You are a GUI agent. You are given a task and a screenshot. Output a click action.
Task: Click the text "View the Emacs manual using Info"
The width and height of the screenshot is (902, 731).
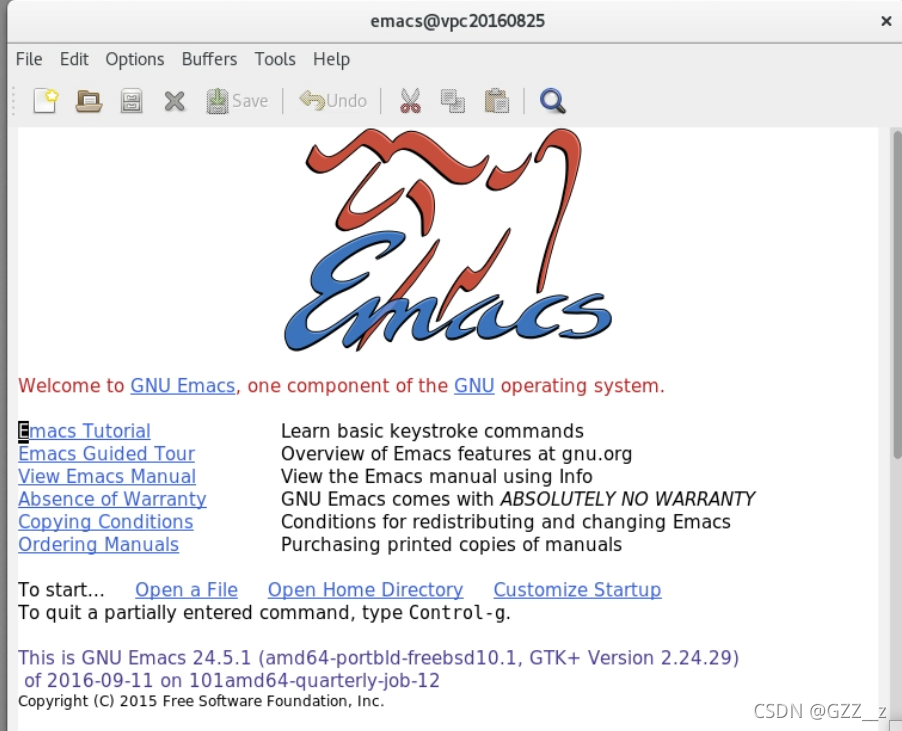point(437,476)
